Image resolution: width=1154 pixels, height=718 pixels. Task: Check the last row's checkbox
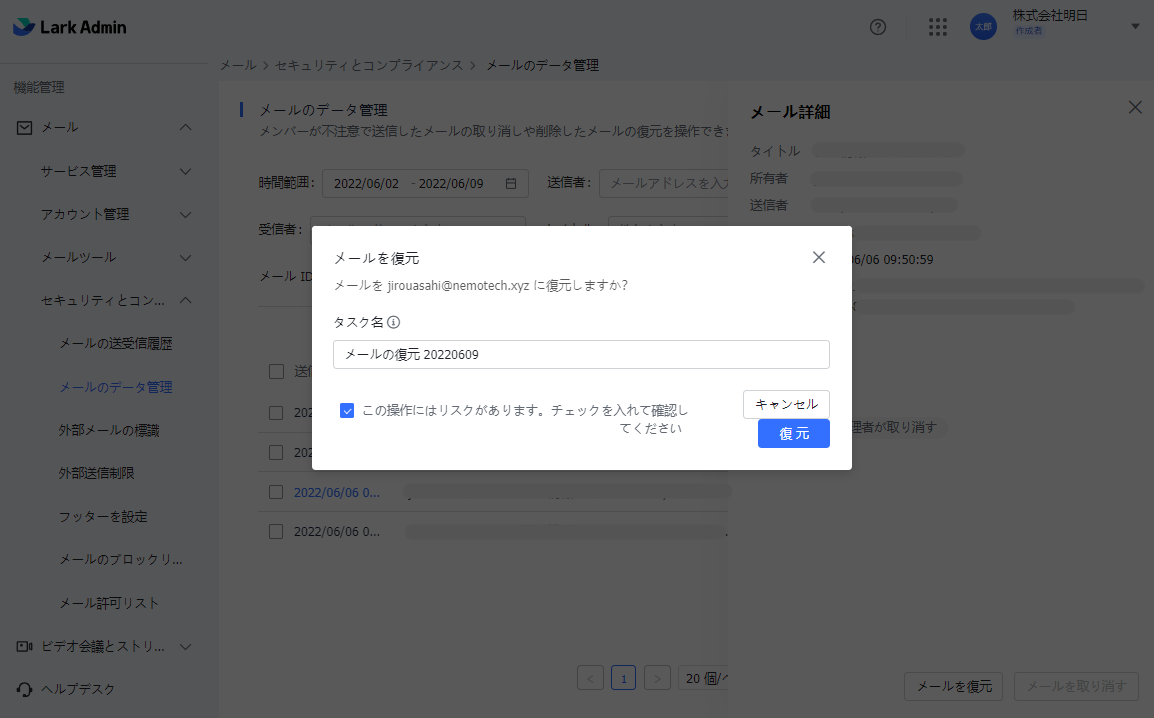[x=276, y=531]
